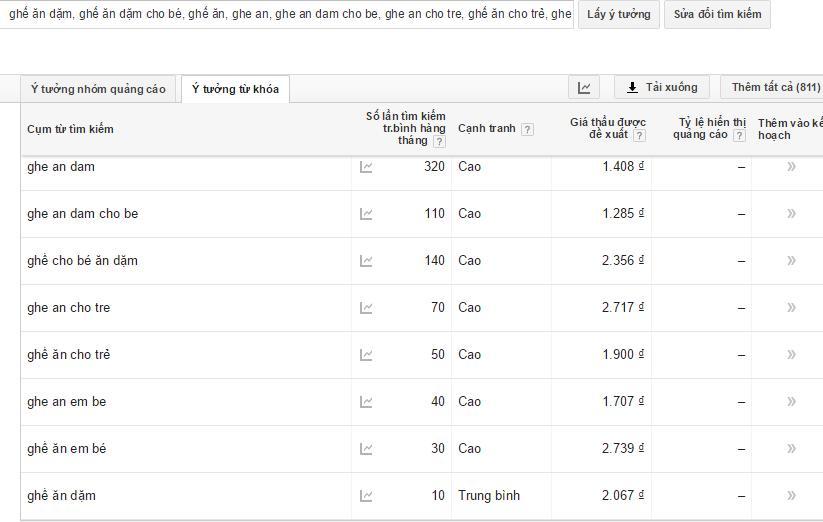Add 'ghe an dam cho be' to plan
Viewport: 823px width, 522px height.
(791, 214)
